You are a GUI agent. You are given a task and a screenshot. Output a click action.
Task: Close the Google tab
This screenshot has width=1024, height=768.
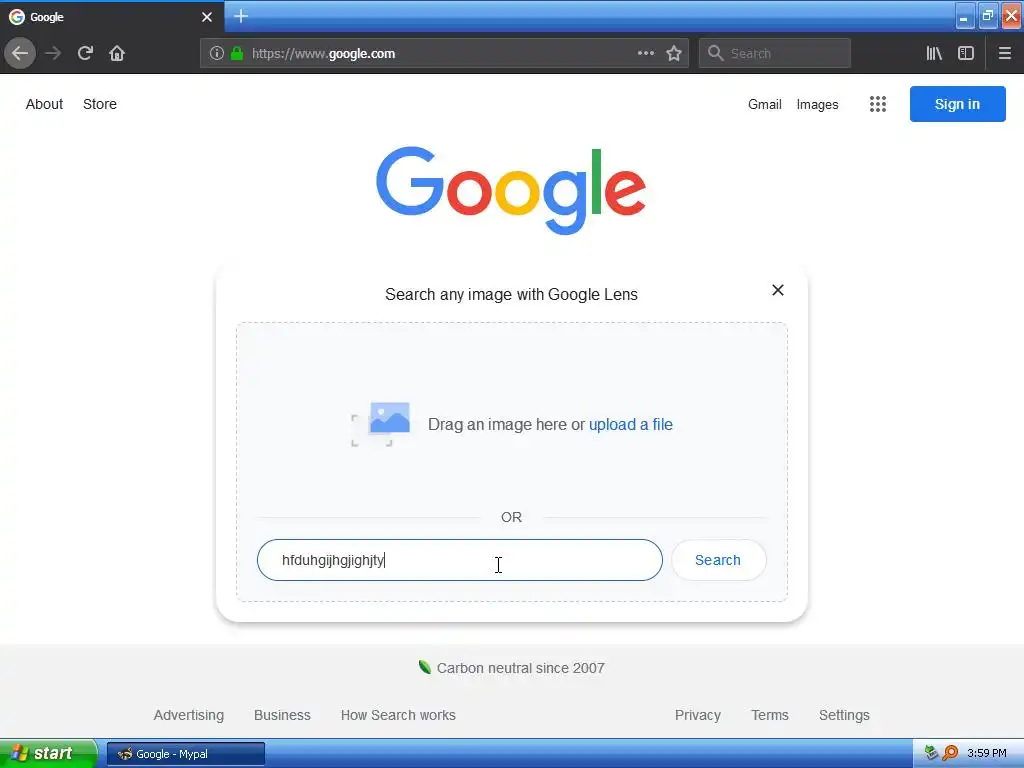pyautogui.click(x=206, y=17)
